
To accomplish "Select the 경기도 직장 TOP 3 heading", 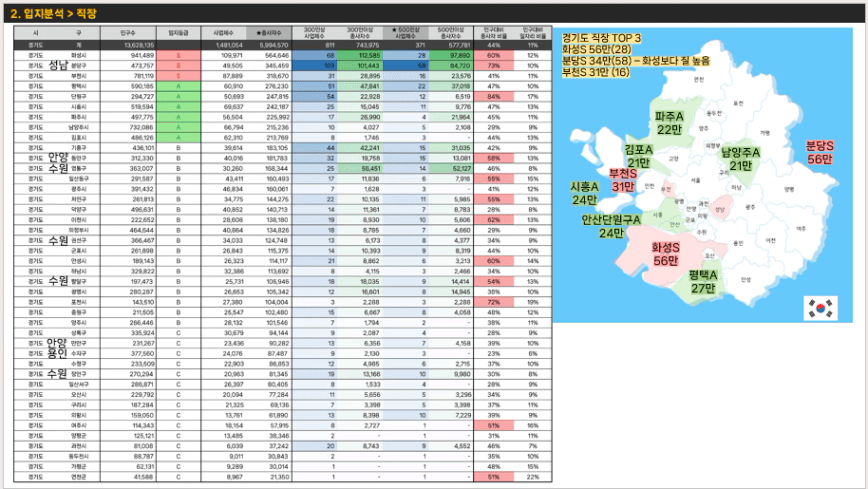I will click(602, 38).
